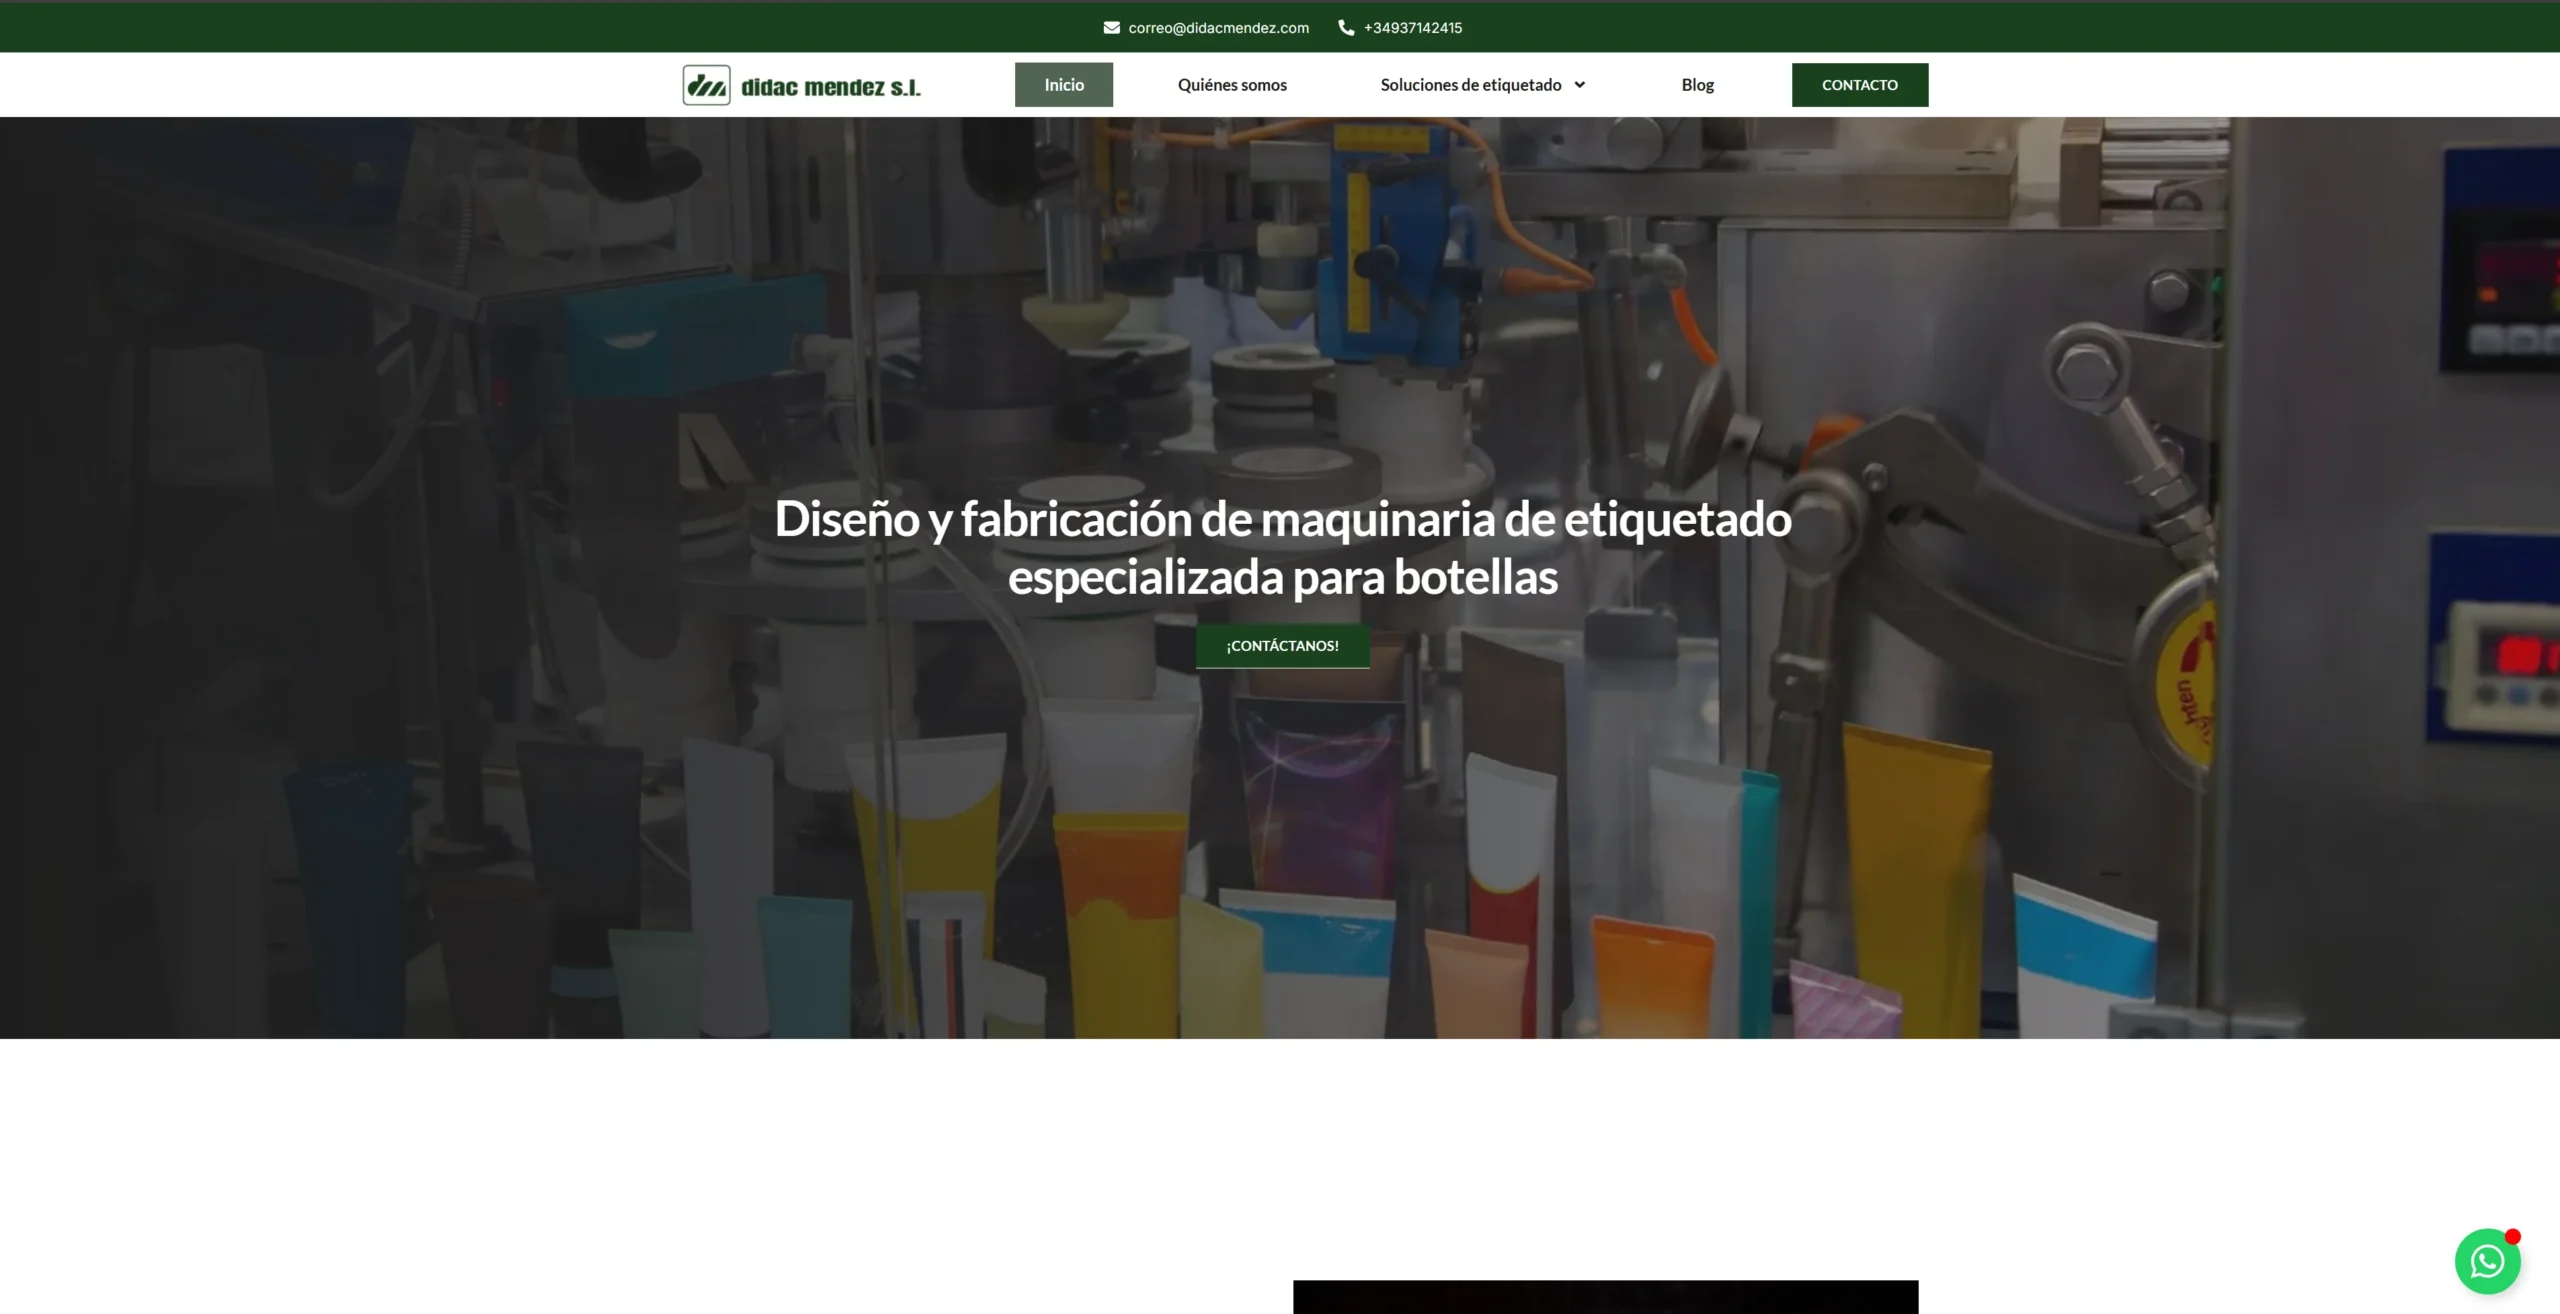Click the hero headline about maquinaria de etiquetado
2560x1314 pixels.
[x=1282, y=547]
